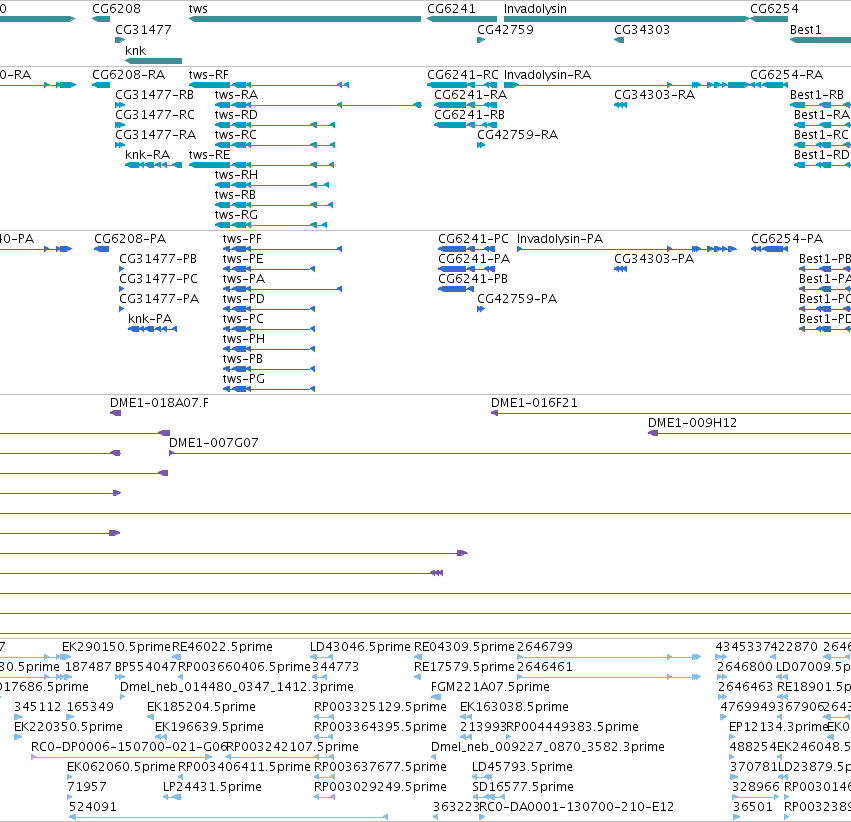
Task: Click the DME1-007G07 clone label
Action: click(214, 443)
